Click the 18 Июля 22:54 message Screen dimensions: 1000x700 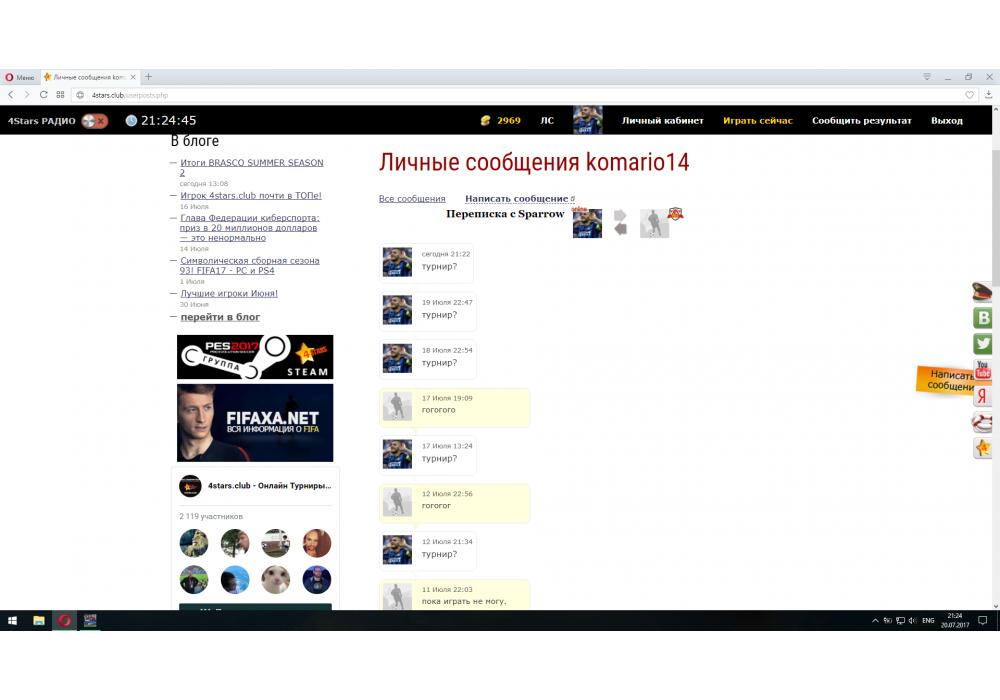point(428,359)
